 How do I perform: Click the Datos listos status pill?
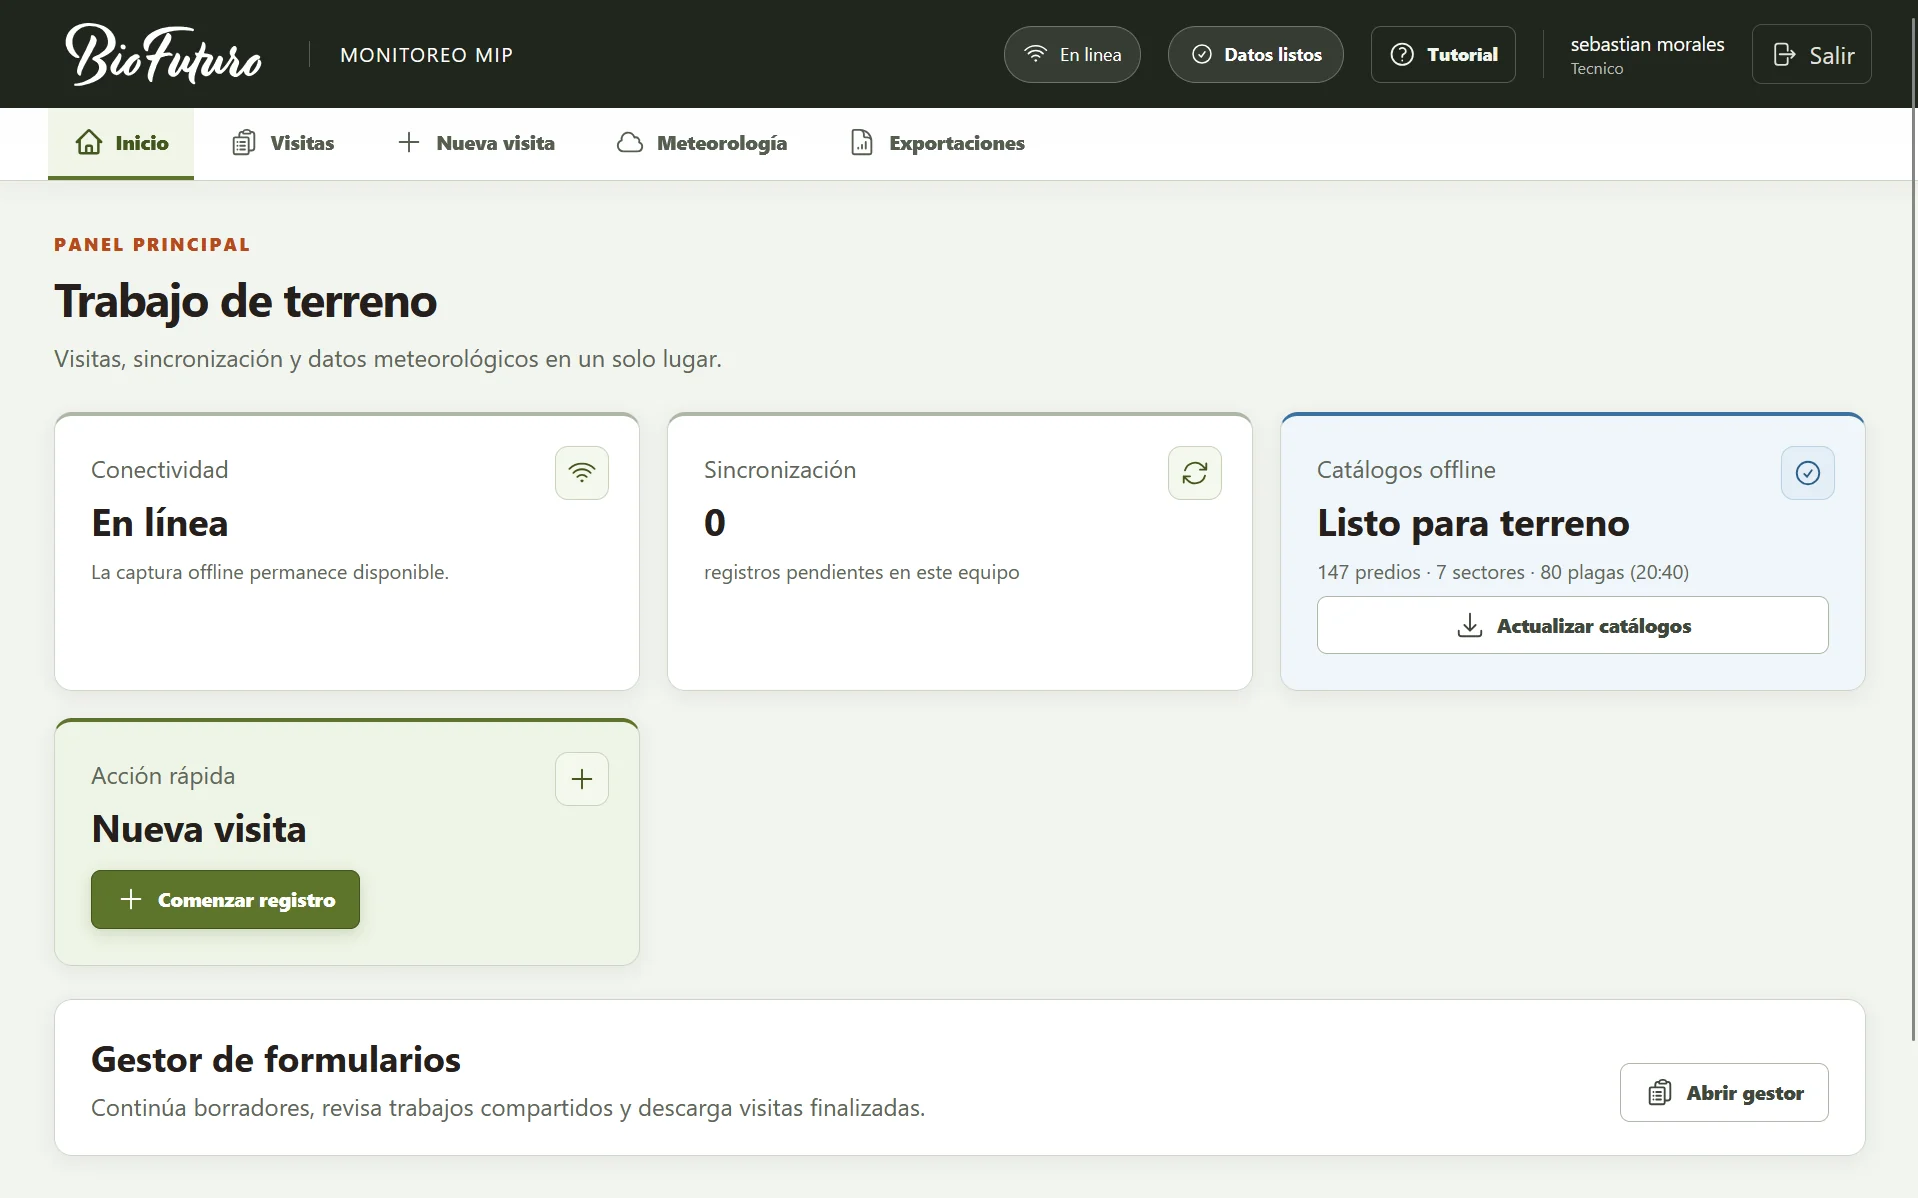point(1256,54)
